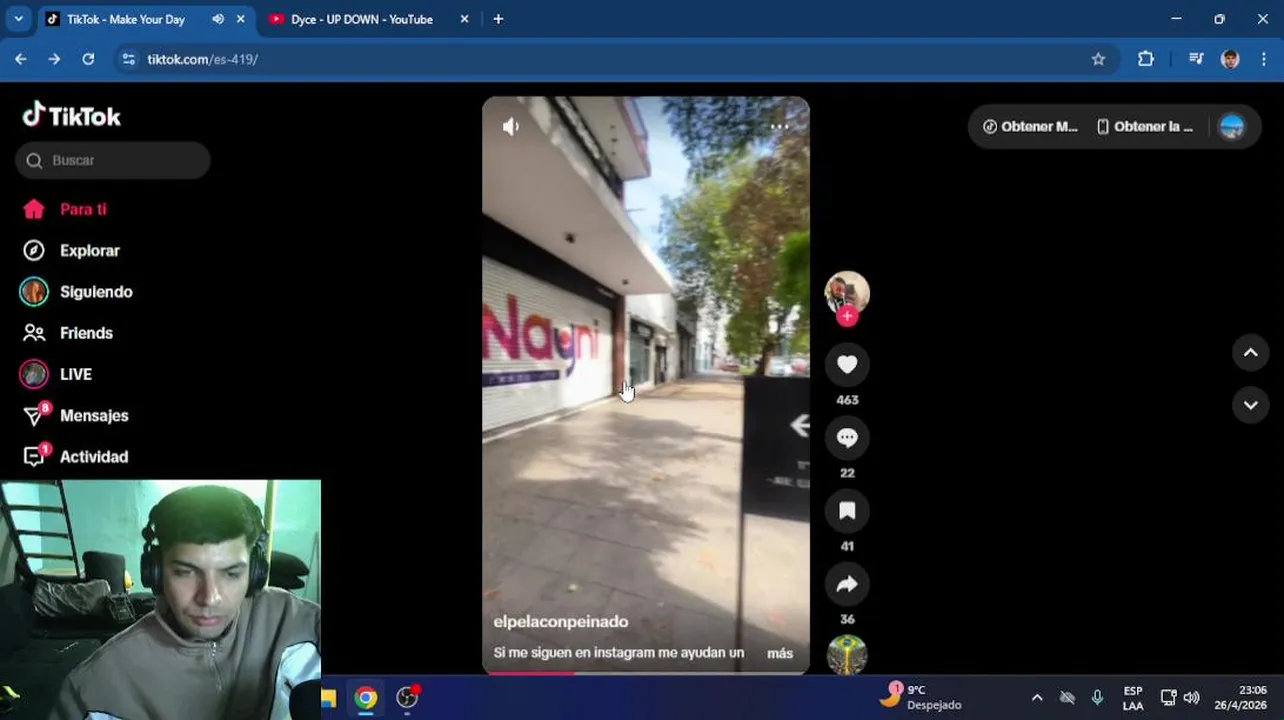
Task: Expand the caption with 'más'
Action: pyautogui.click(x=780, y=653)
